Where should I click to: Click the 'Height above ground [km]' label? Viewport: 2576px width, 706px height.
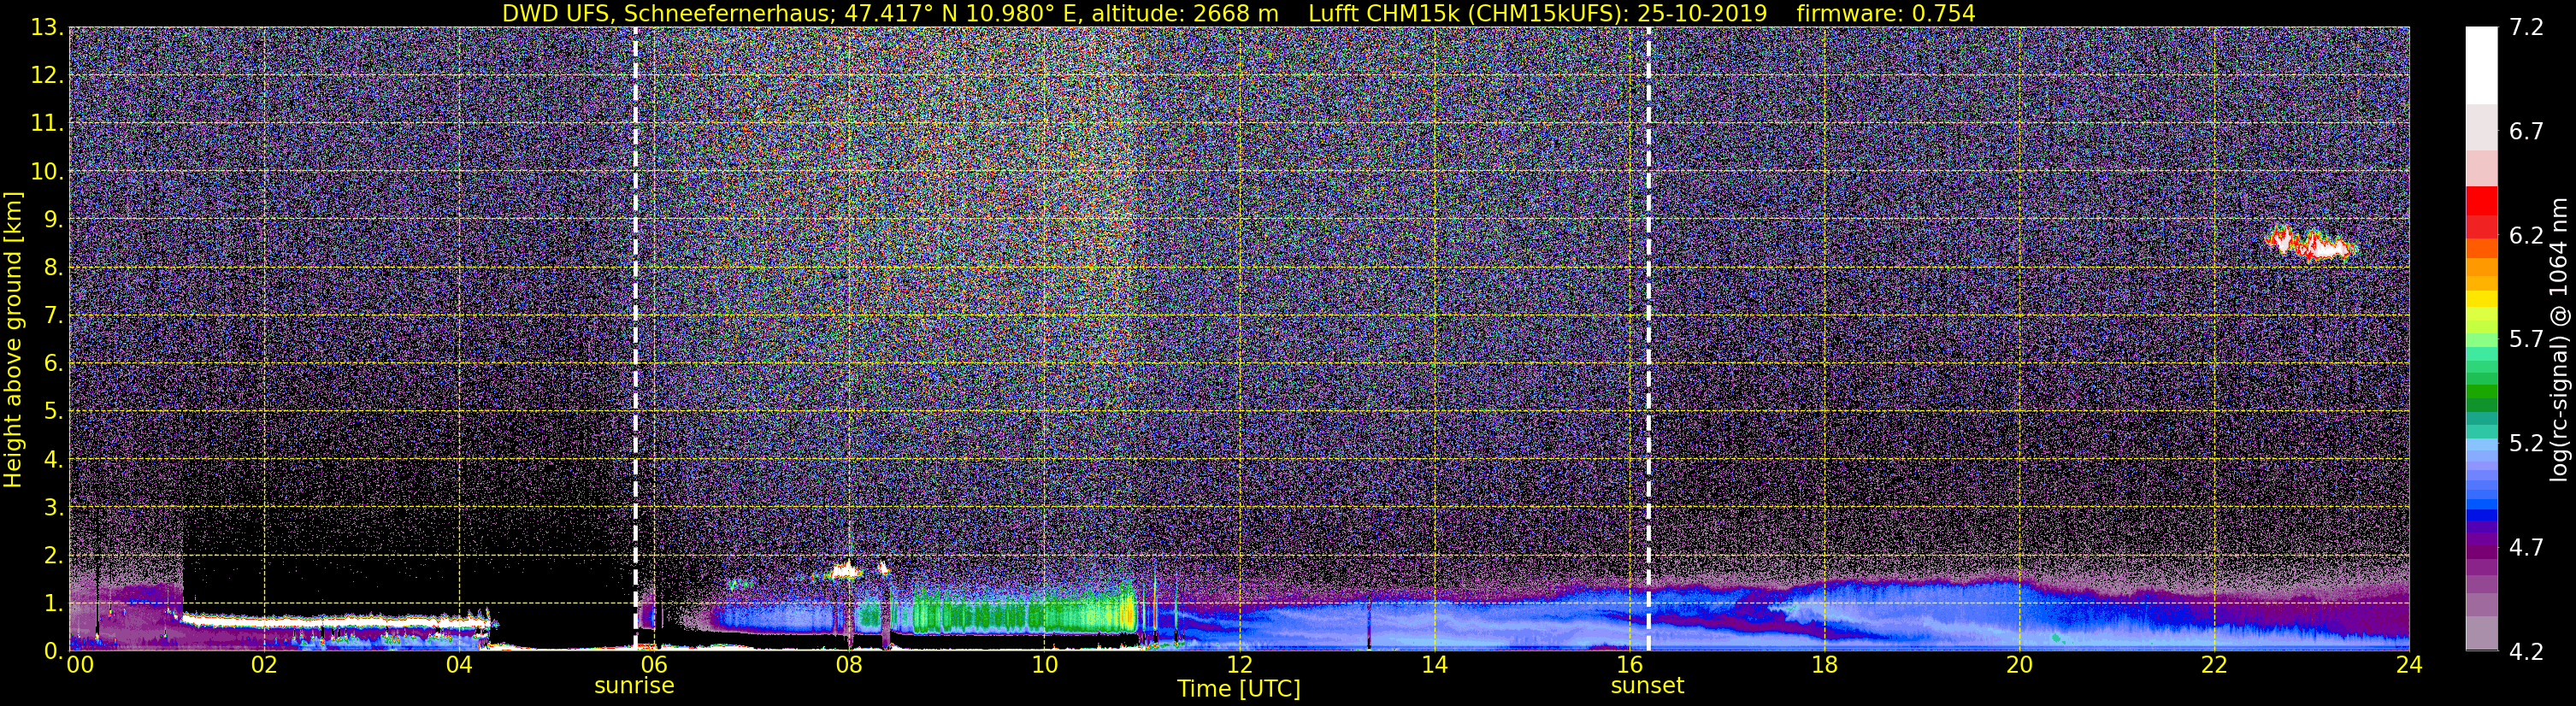(13, 339)
